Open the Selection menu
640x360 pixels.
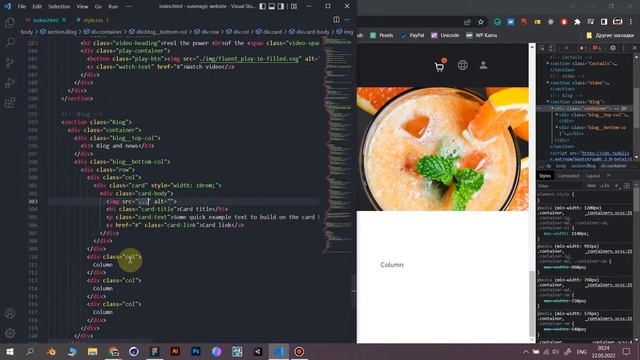[59, 7]
